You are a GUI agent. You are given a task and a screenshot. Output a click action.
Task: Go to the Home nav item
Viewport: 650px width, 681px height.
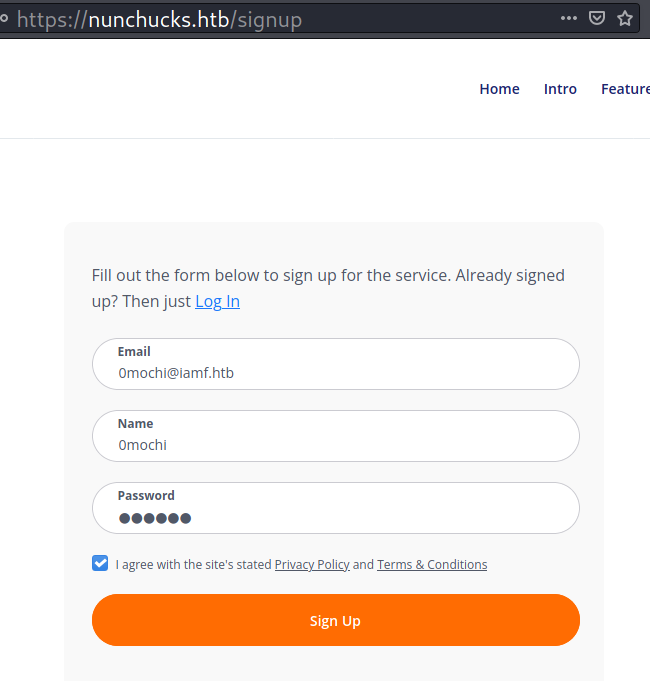point(499,89)
